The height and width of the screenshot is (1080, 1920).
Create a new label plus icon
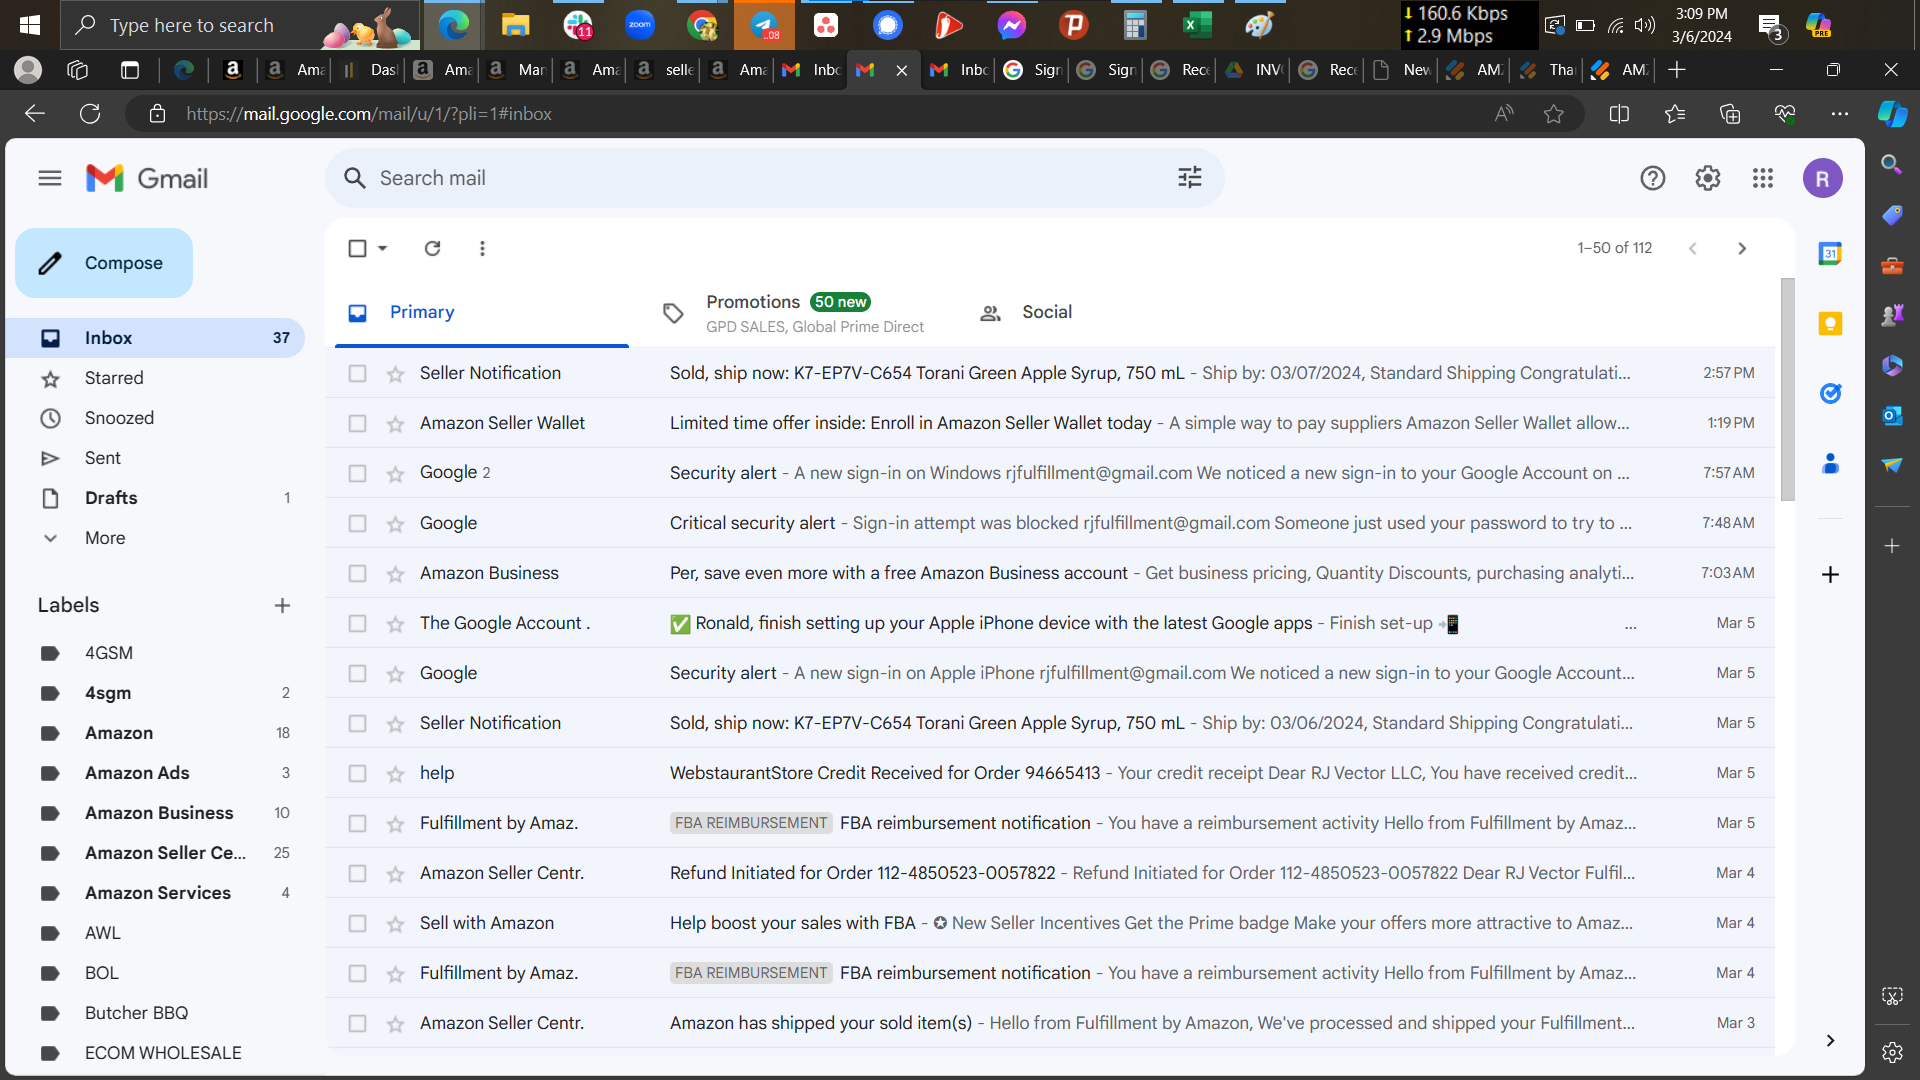pos(282,605)
